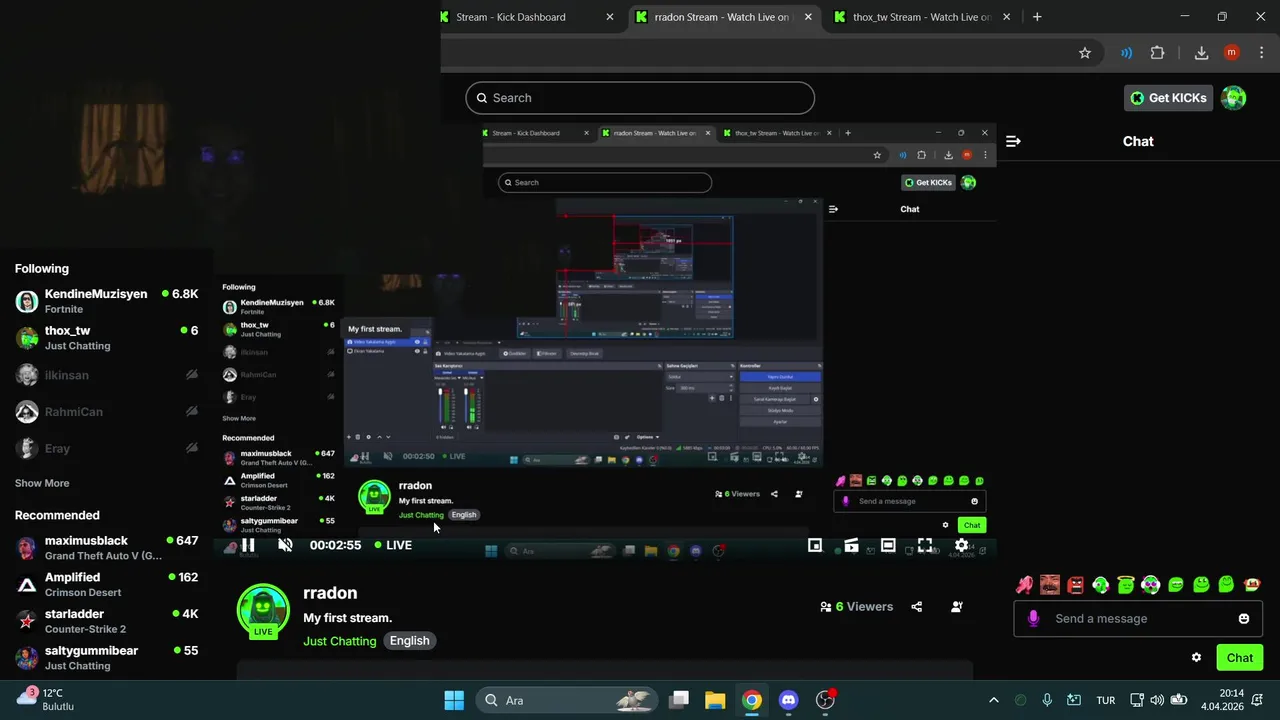Unmute the stream player audio
This screenshot has height=720, width=1280.
pos(285,545)
